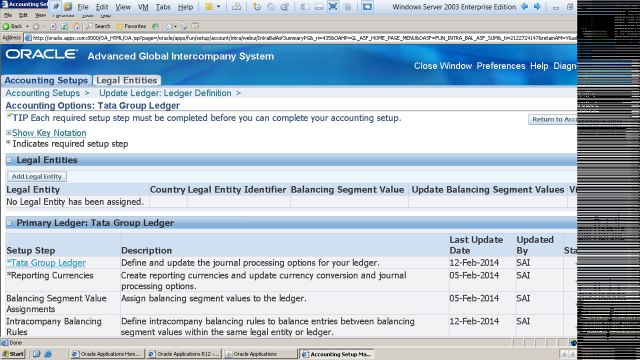
Task: Click the Print toolbar icon
Action: point(184,26)
